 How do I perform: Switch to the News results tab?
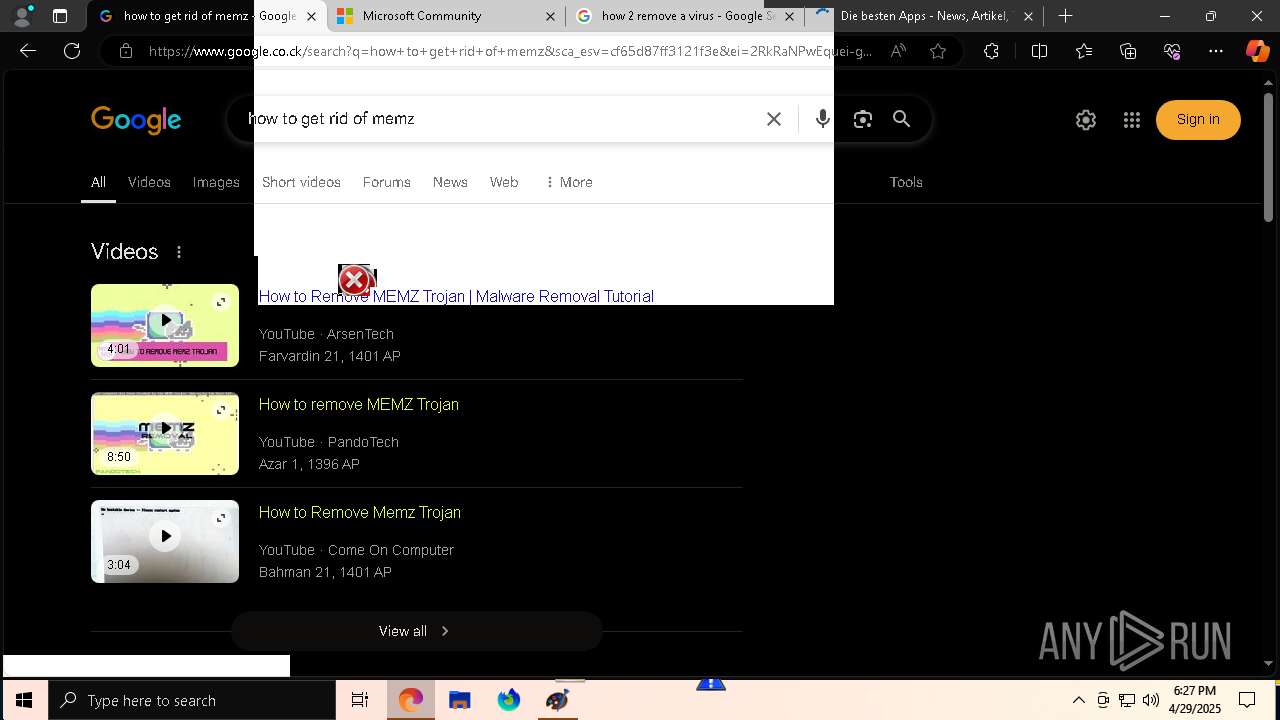pyautogui.click(x=450, y=182)
